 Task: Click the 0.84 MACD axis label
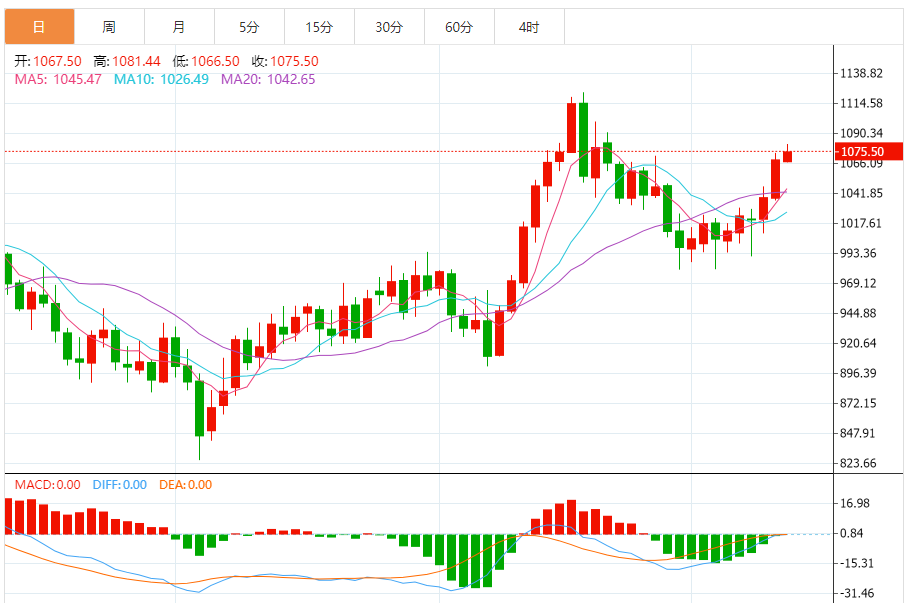(x=852, y=533)
